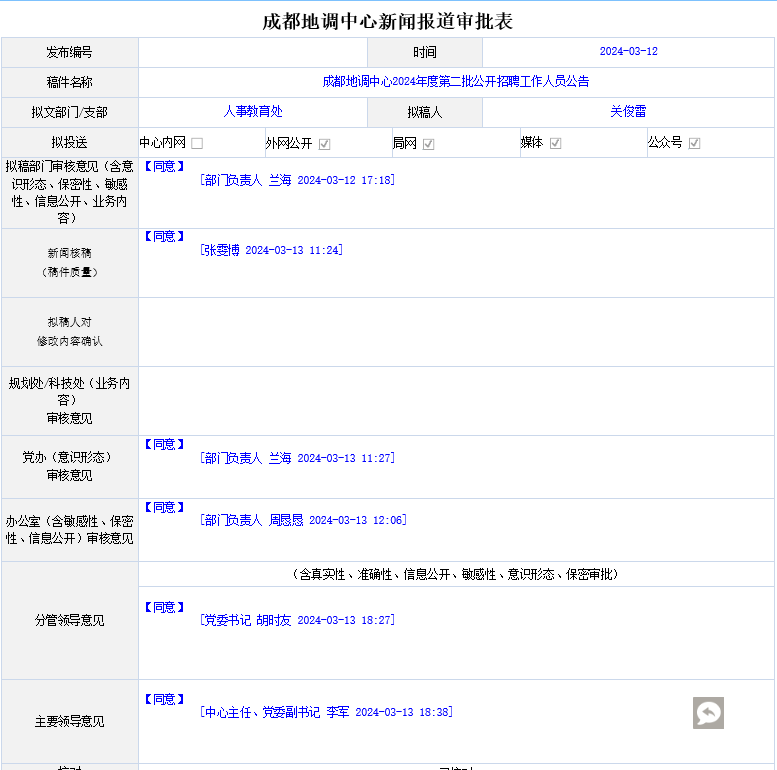777x770 pixels.
Task: Toggle the 公众号 checkbox
Action: point(694,144)
